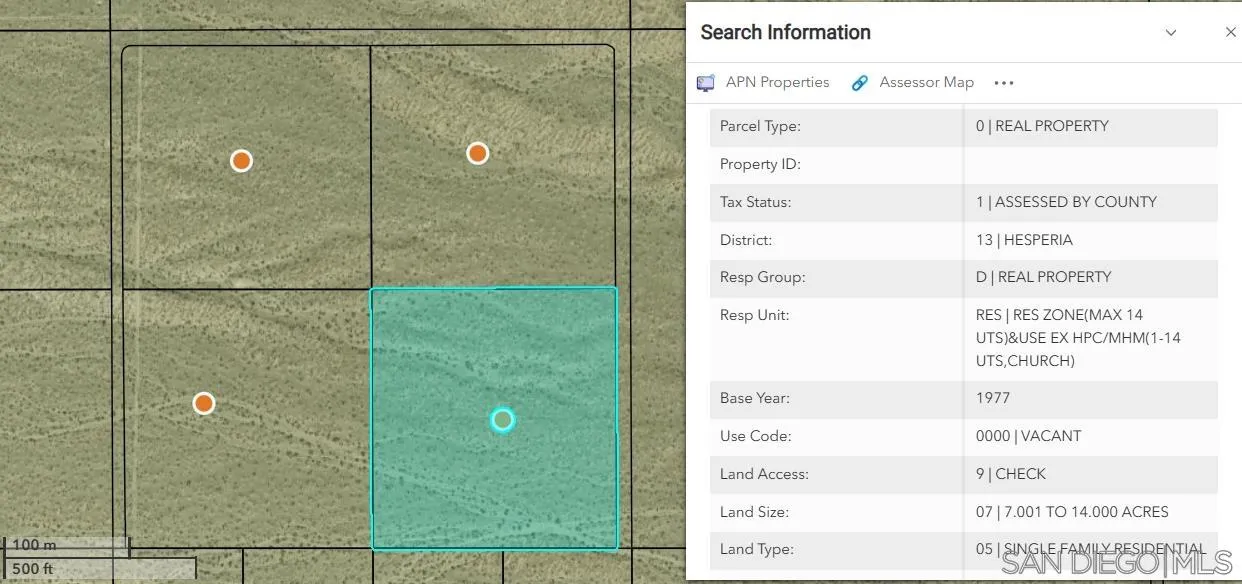Click the Use Code value 0000 | VACANT
Viewport: 1242px width, 584px height.
click(1028, 436)
